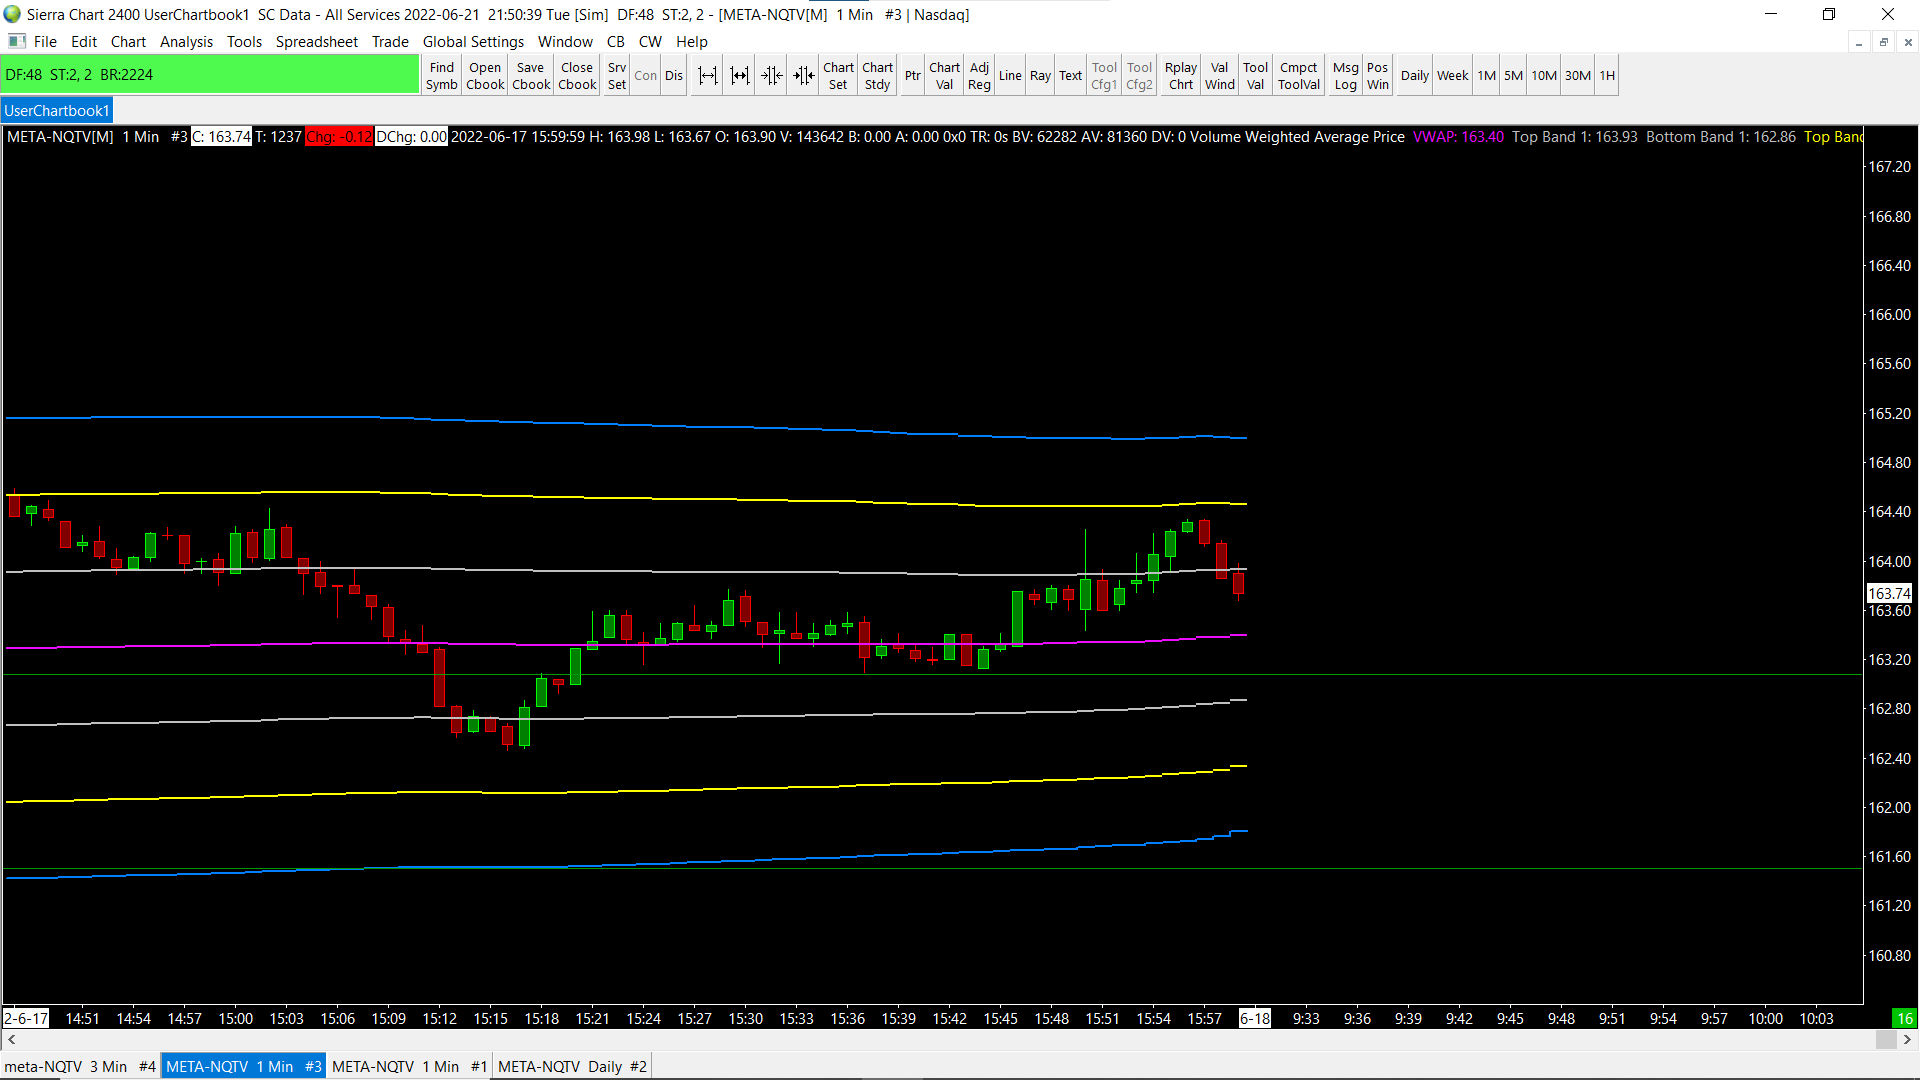Screen dimensions: 1920x1080
Task: Click the Find Symb button
Action: point(441,75)
